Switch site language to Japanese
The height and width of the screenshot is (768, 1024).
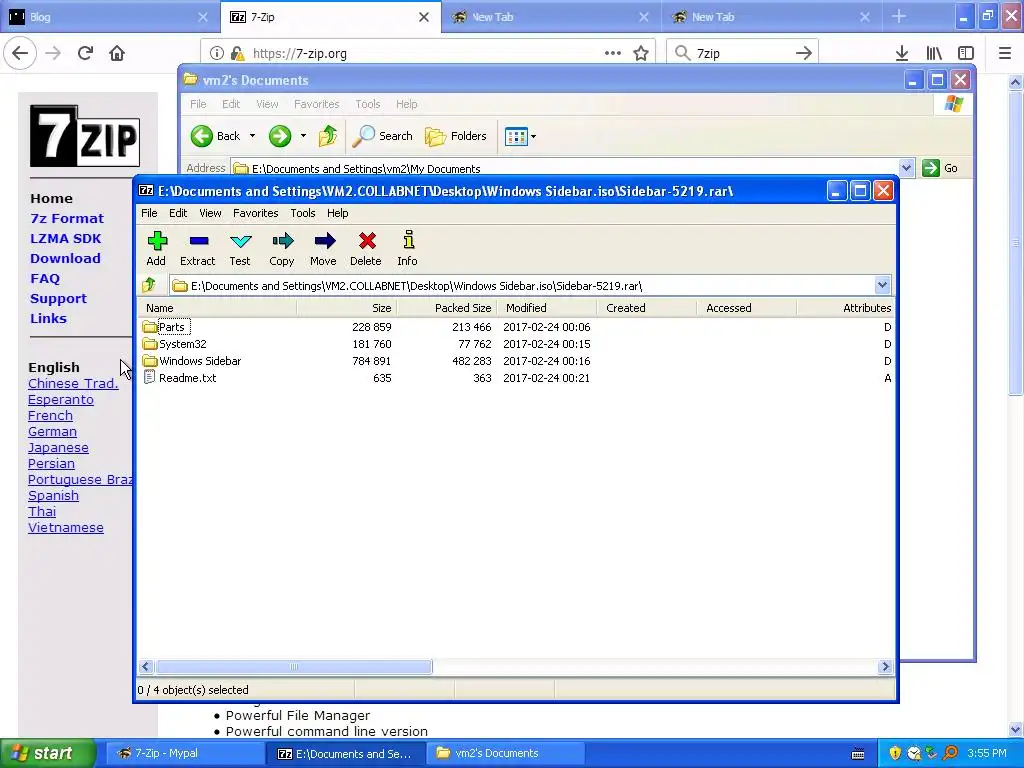click(x=58, y=447)
